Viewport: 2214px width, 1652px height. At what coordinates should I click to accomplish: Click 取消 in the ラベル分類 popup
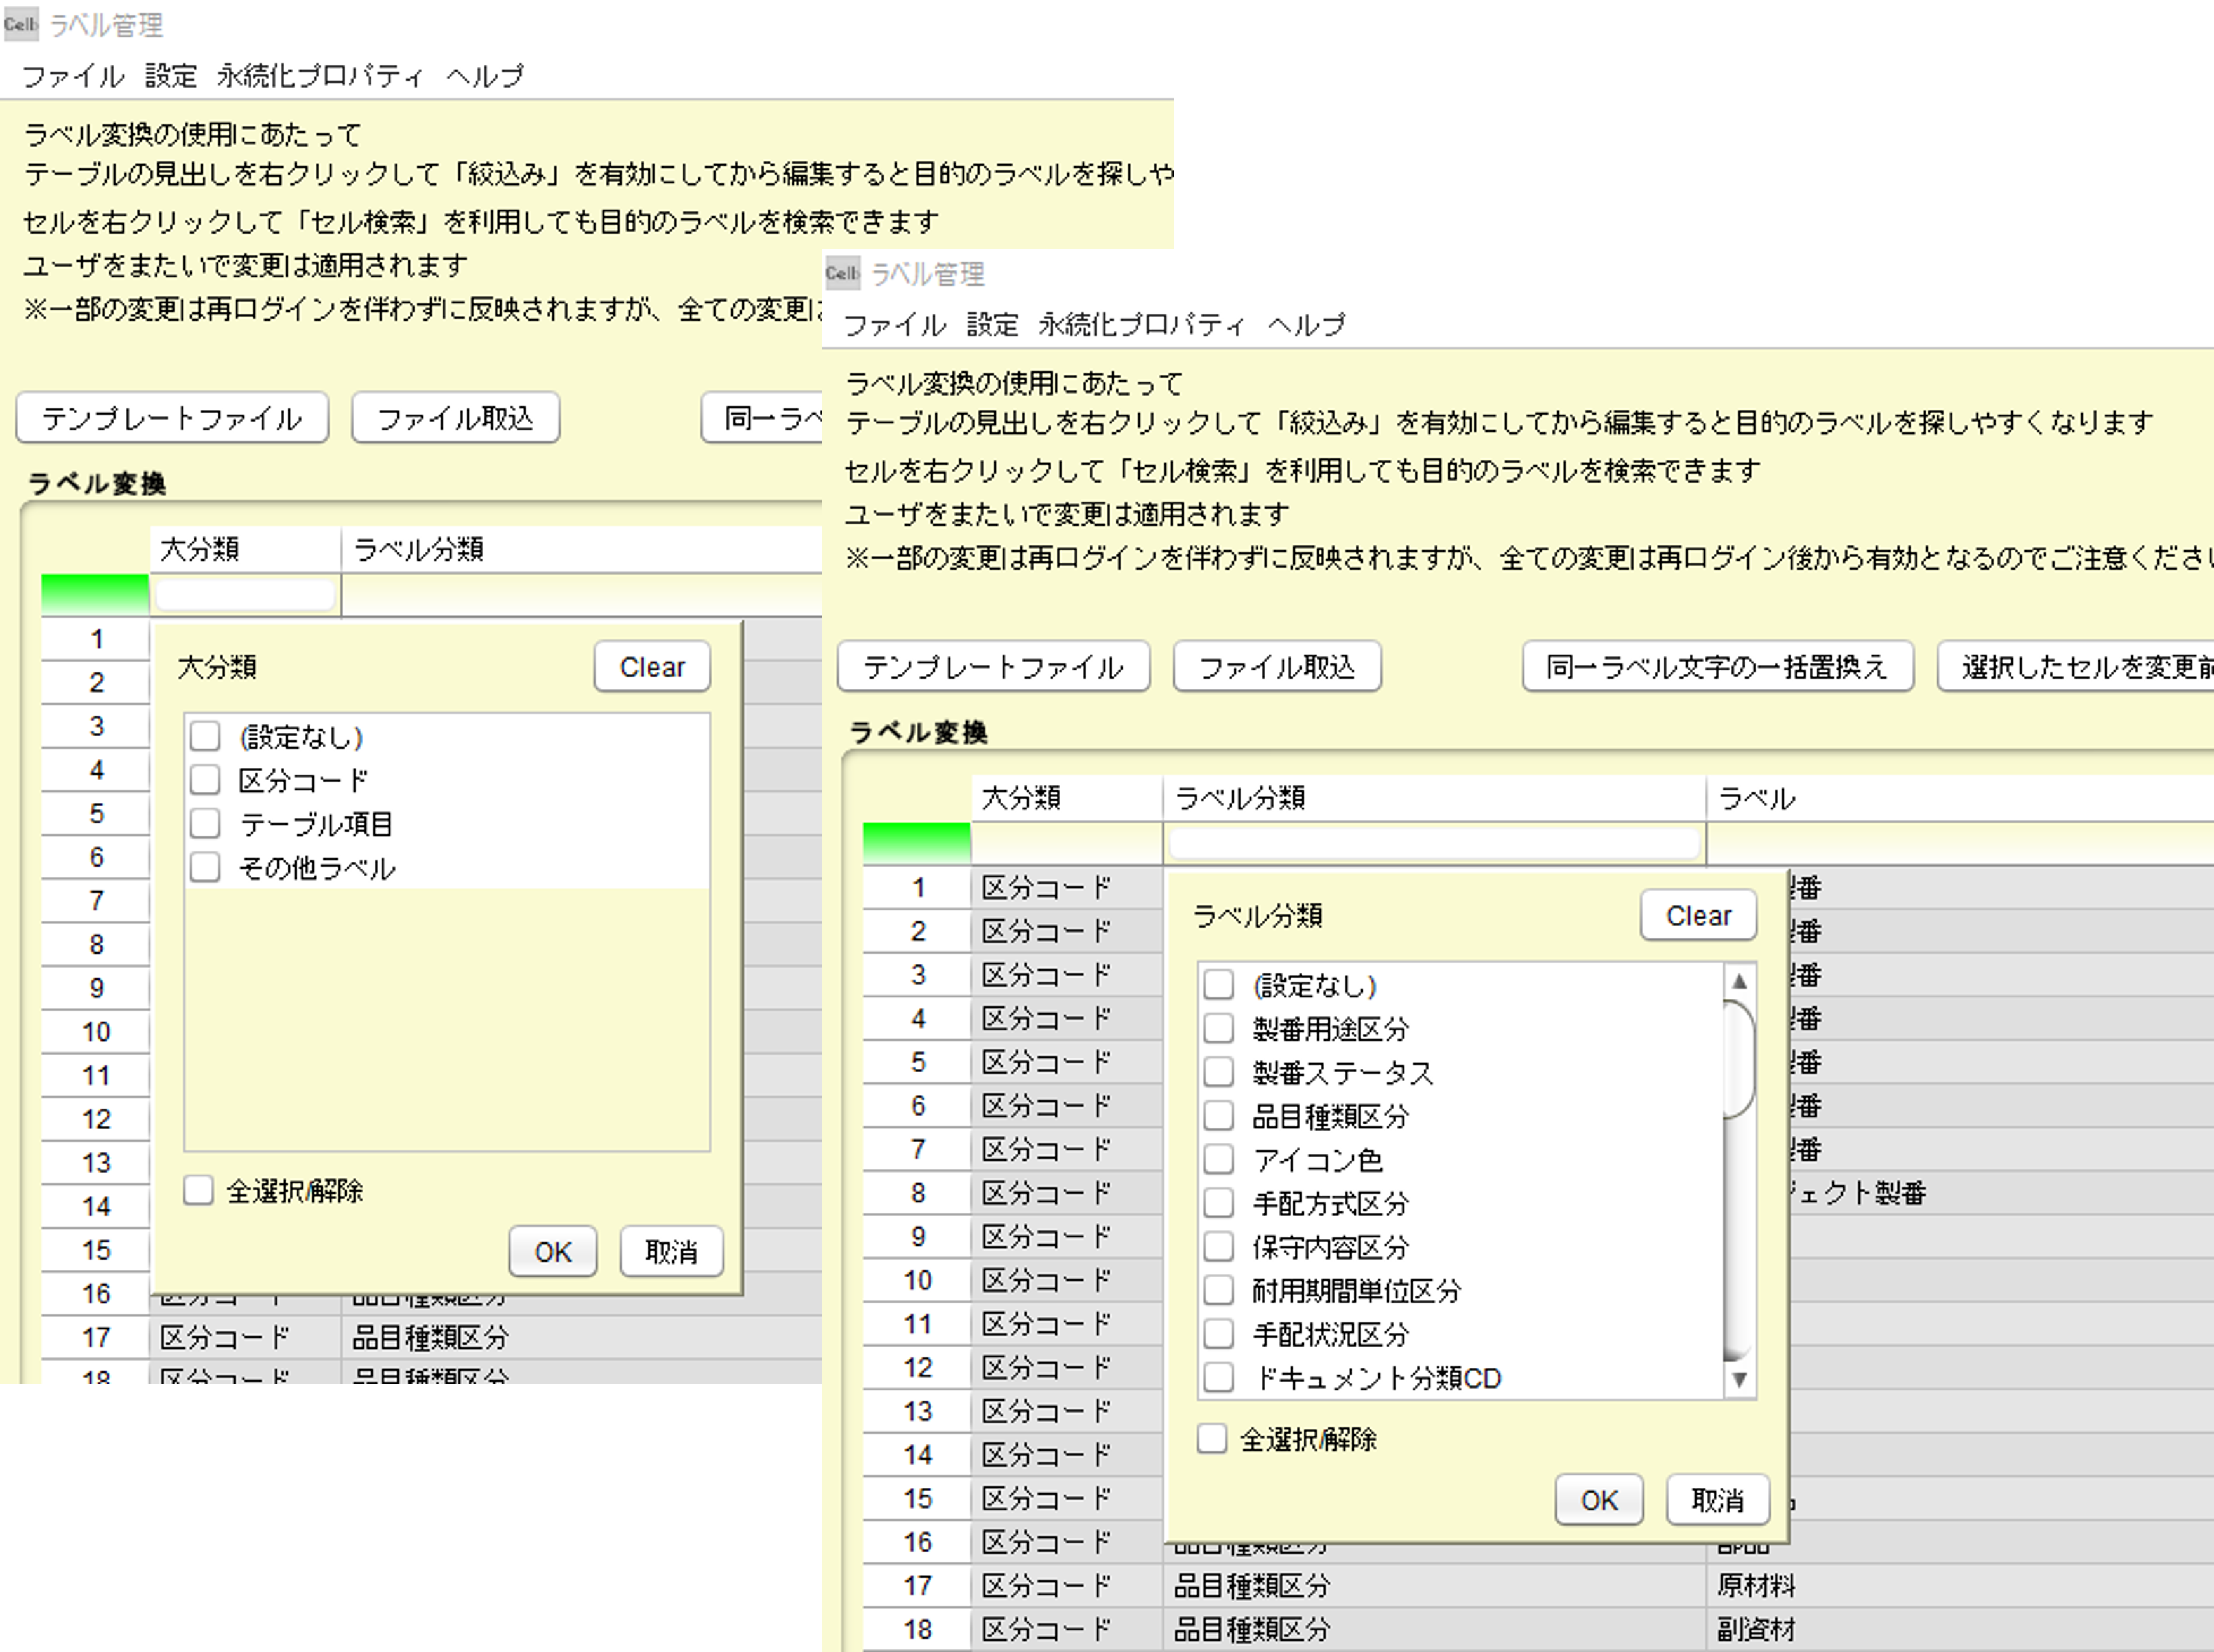pyautogui.click(x=1717, y=1500)
